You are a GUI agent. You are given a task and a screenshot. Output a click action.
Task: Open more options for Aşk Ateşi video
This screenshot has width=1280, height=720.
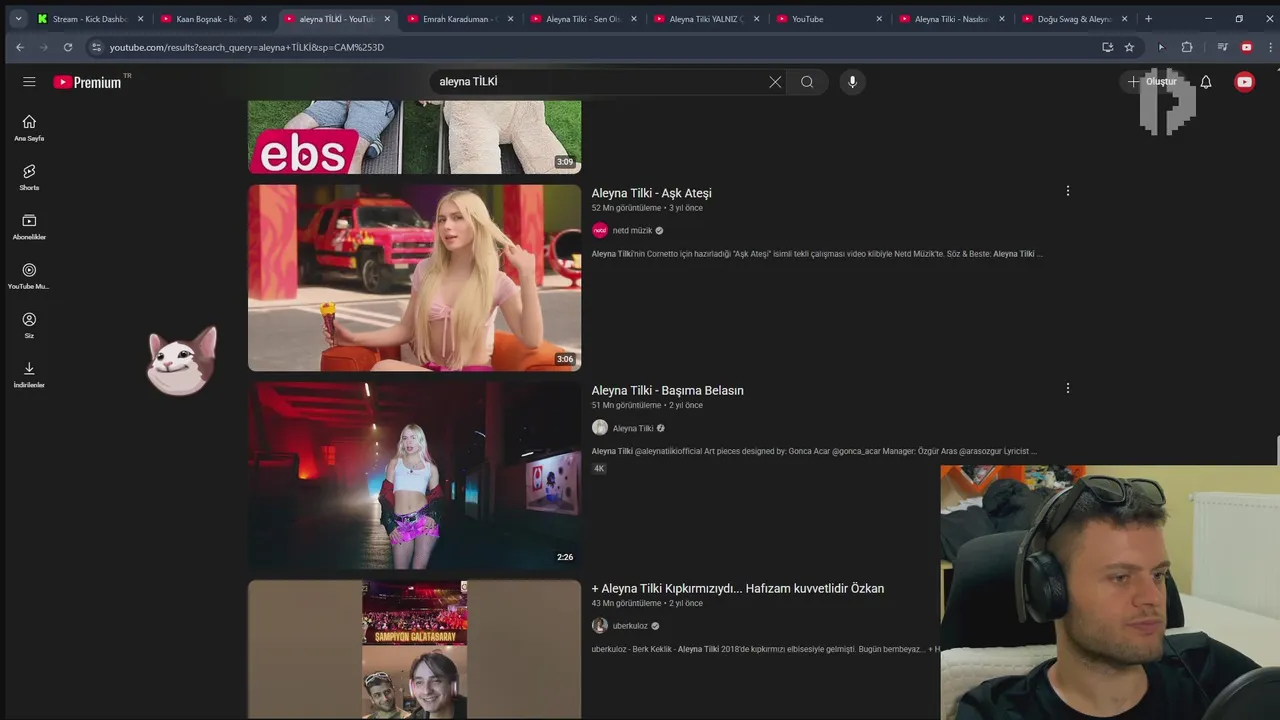coord(1067,191)
